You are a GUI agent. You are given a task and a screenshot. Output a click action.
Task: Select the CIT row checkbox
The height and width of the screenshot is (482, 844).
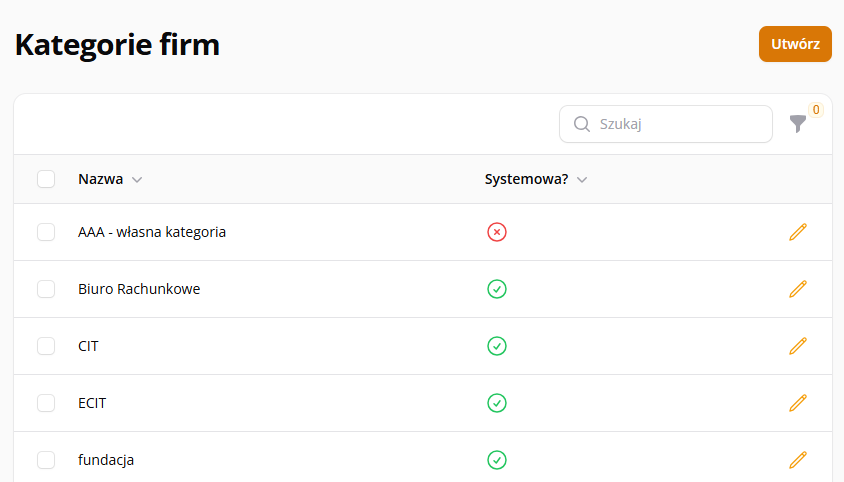[x=46, y=346]
